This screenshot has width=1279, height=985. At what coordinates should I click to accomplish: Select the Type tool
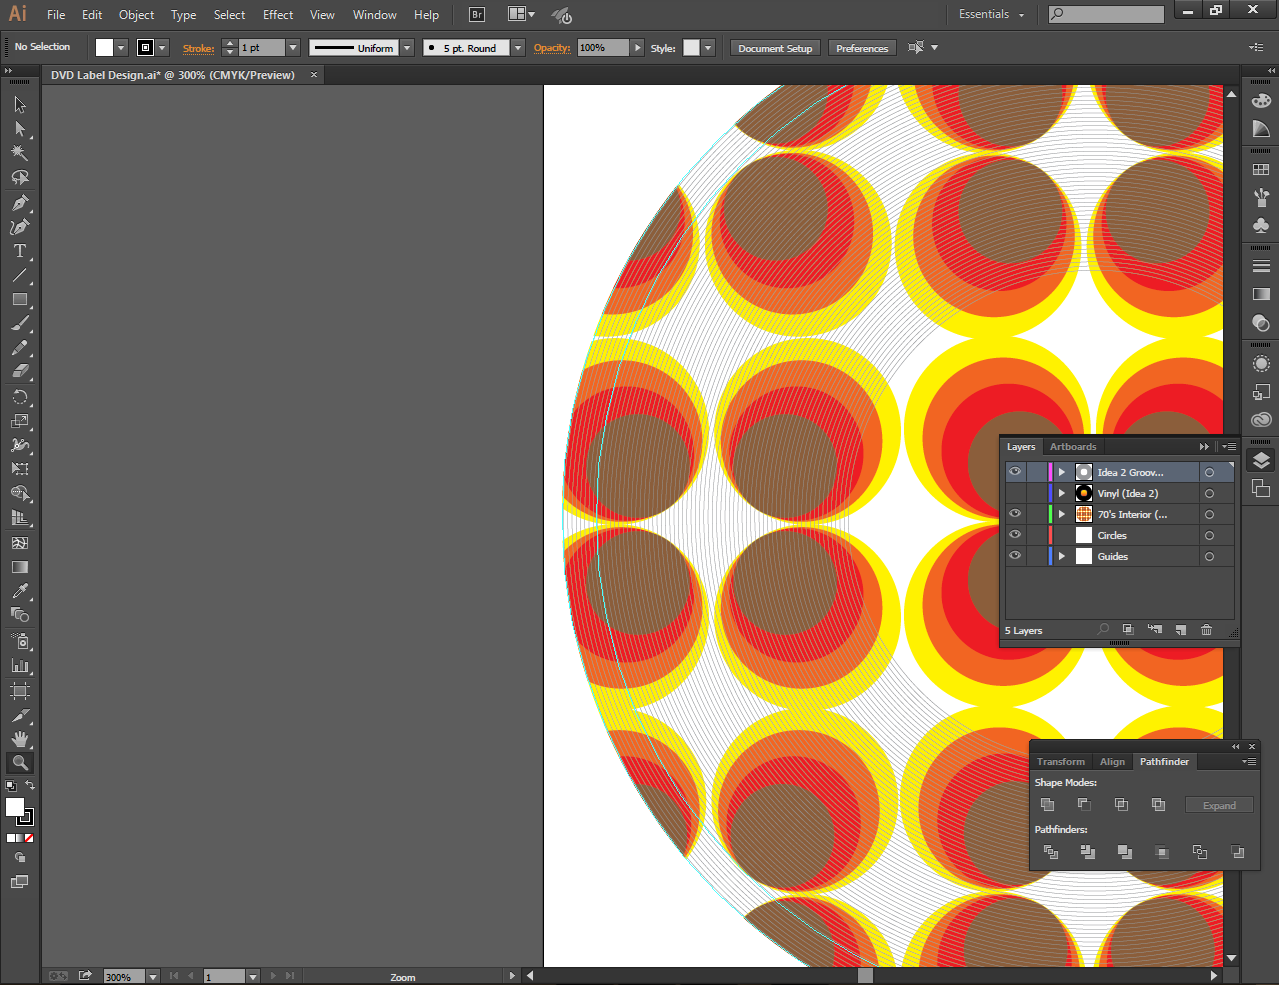(x=20, y=251)
